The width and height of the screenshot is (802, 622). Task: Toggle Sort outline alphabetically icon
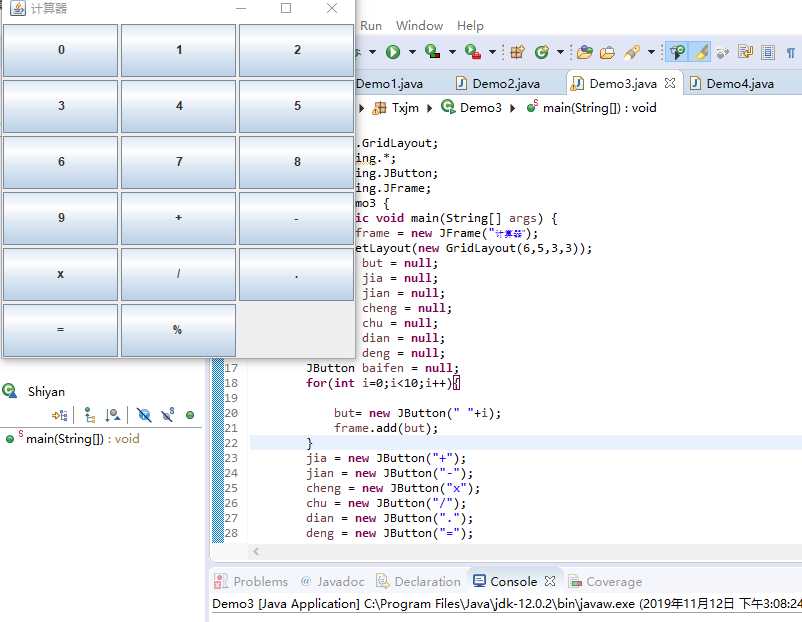[113, 415]
